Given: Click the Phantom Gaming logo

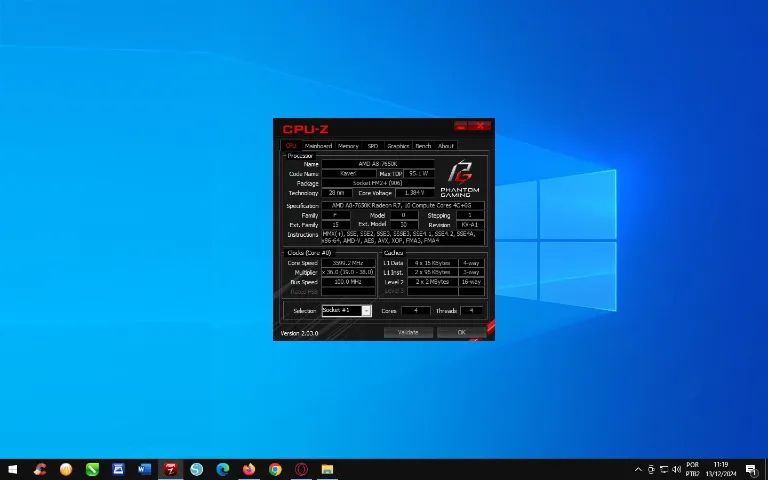Looking at the screenshot, I should (460, 176).
